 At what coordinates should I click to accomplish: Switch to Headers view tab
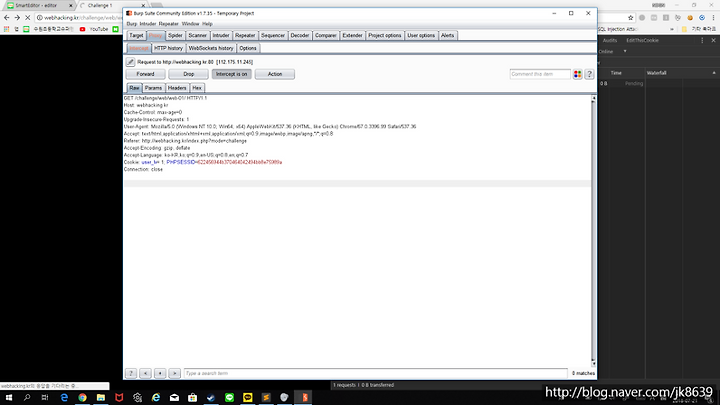177,88
